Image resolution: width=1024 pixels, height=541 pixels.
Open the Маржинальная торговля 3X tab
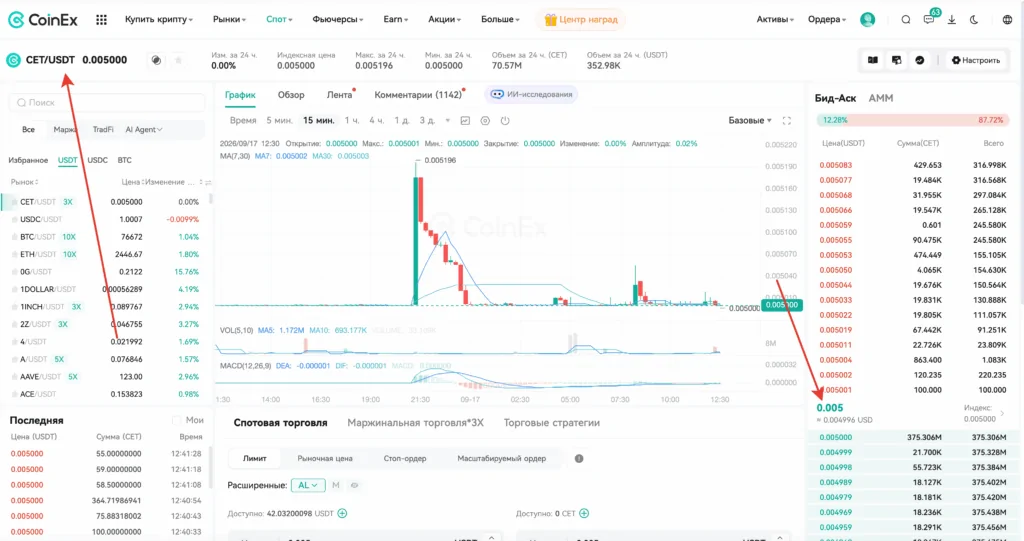coord(415,423)
